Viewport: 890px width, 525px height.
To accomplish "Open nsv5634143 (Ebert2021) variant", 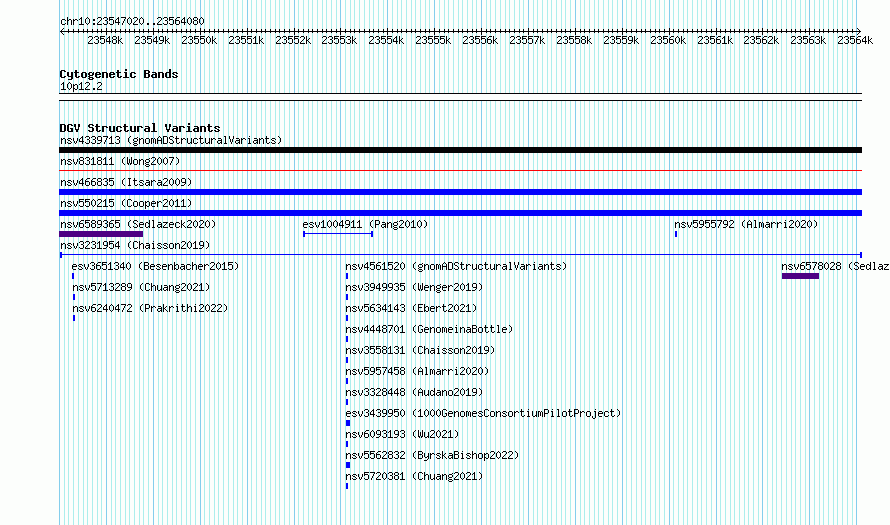I will tap(412, 308).
